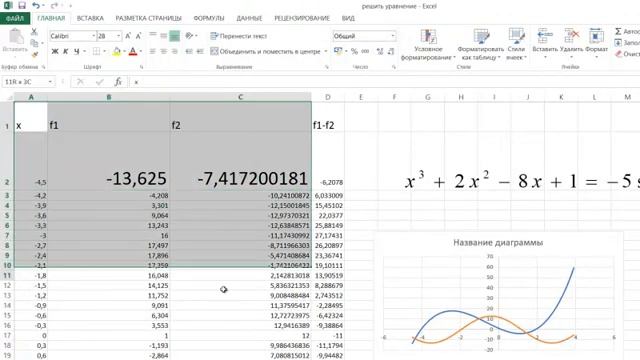Click the Borders icon
Image resolution: width=640 pixels, height=360 pixels.
coord(96,51)
